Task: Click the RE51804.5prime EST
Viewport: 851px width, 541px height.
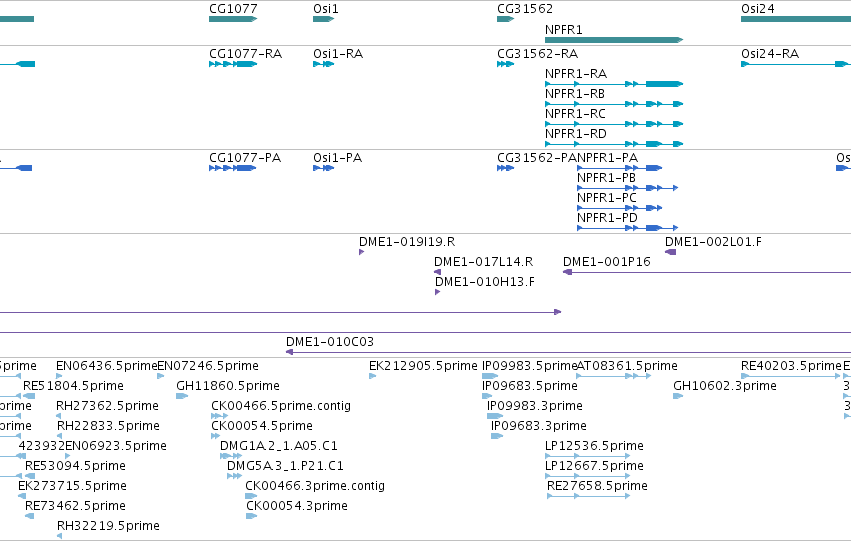Action: click(29, 396)
